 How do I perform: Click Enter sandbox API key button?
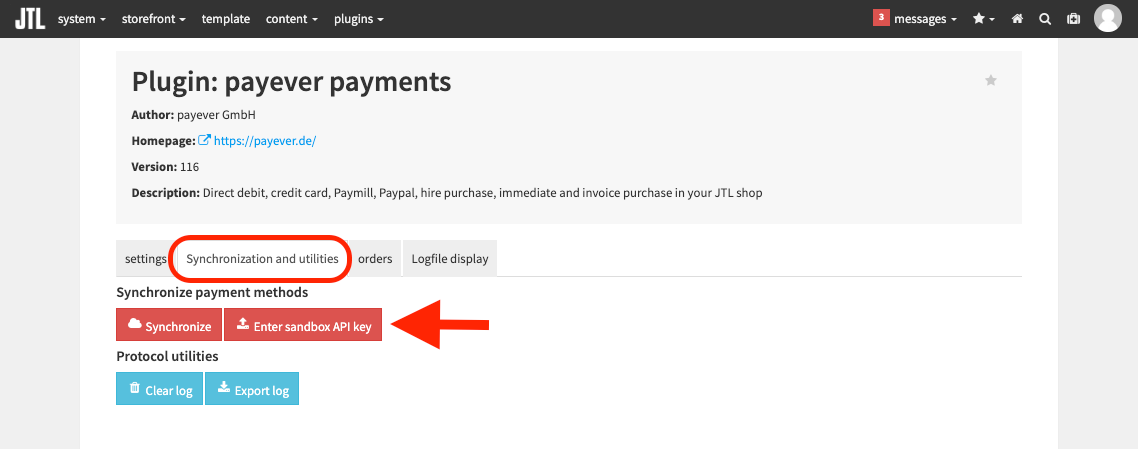303,324
